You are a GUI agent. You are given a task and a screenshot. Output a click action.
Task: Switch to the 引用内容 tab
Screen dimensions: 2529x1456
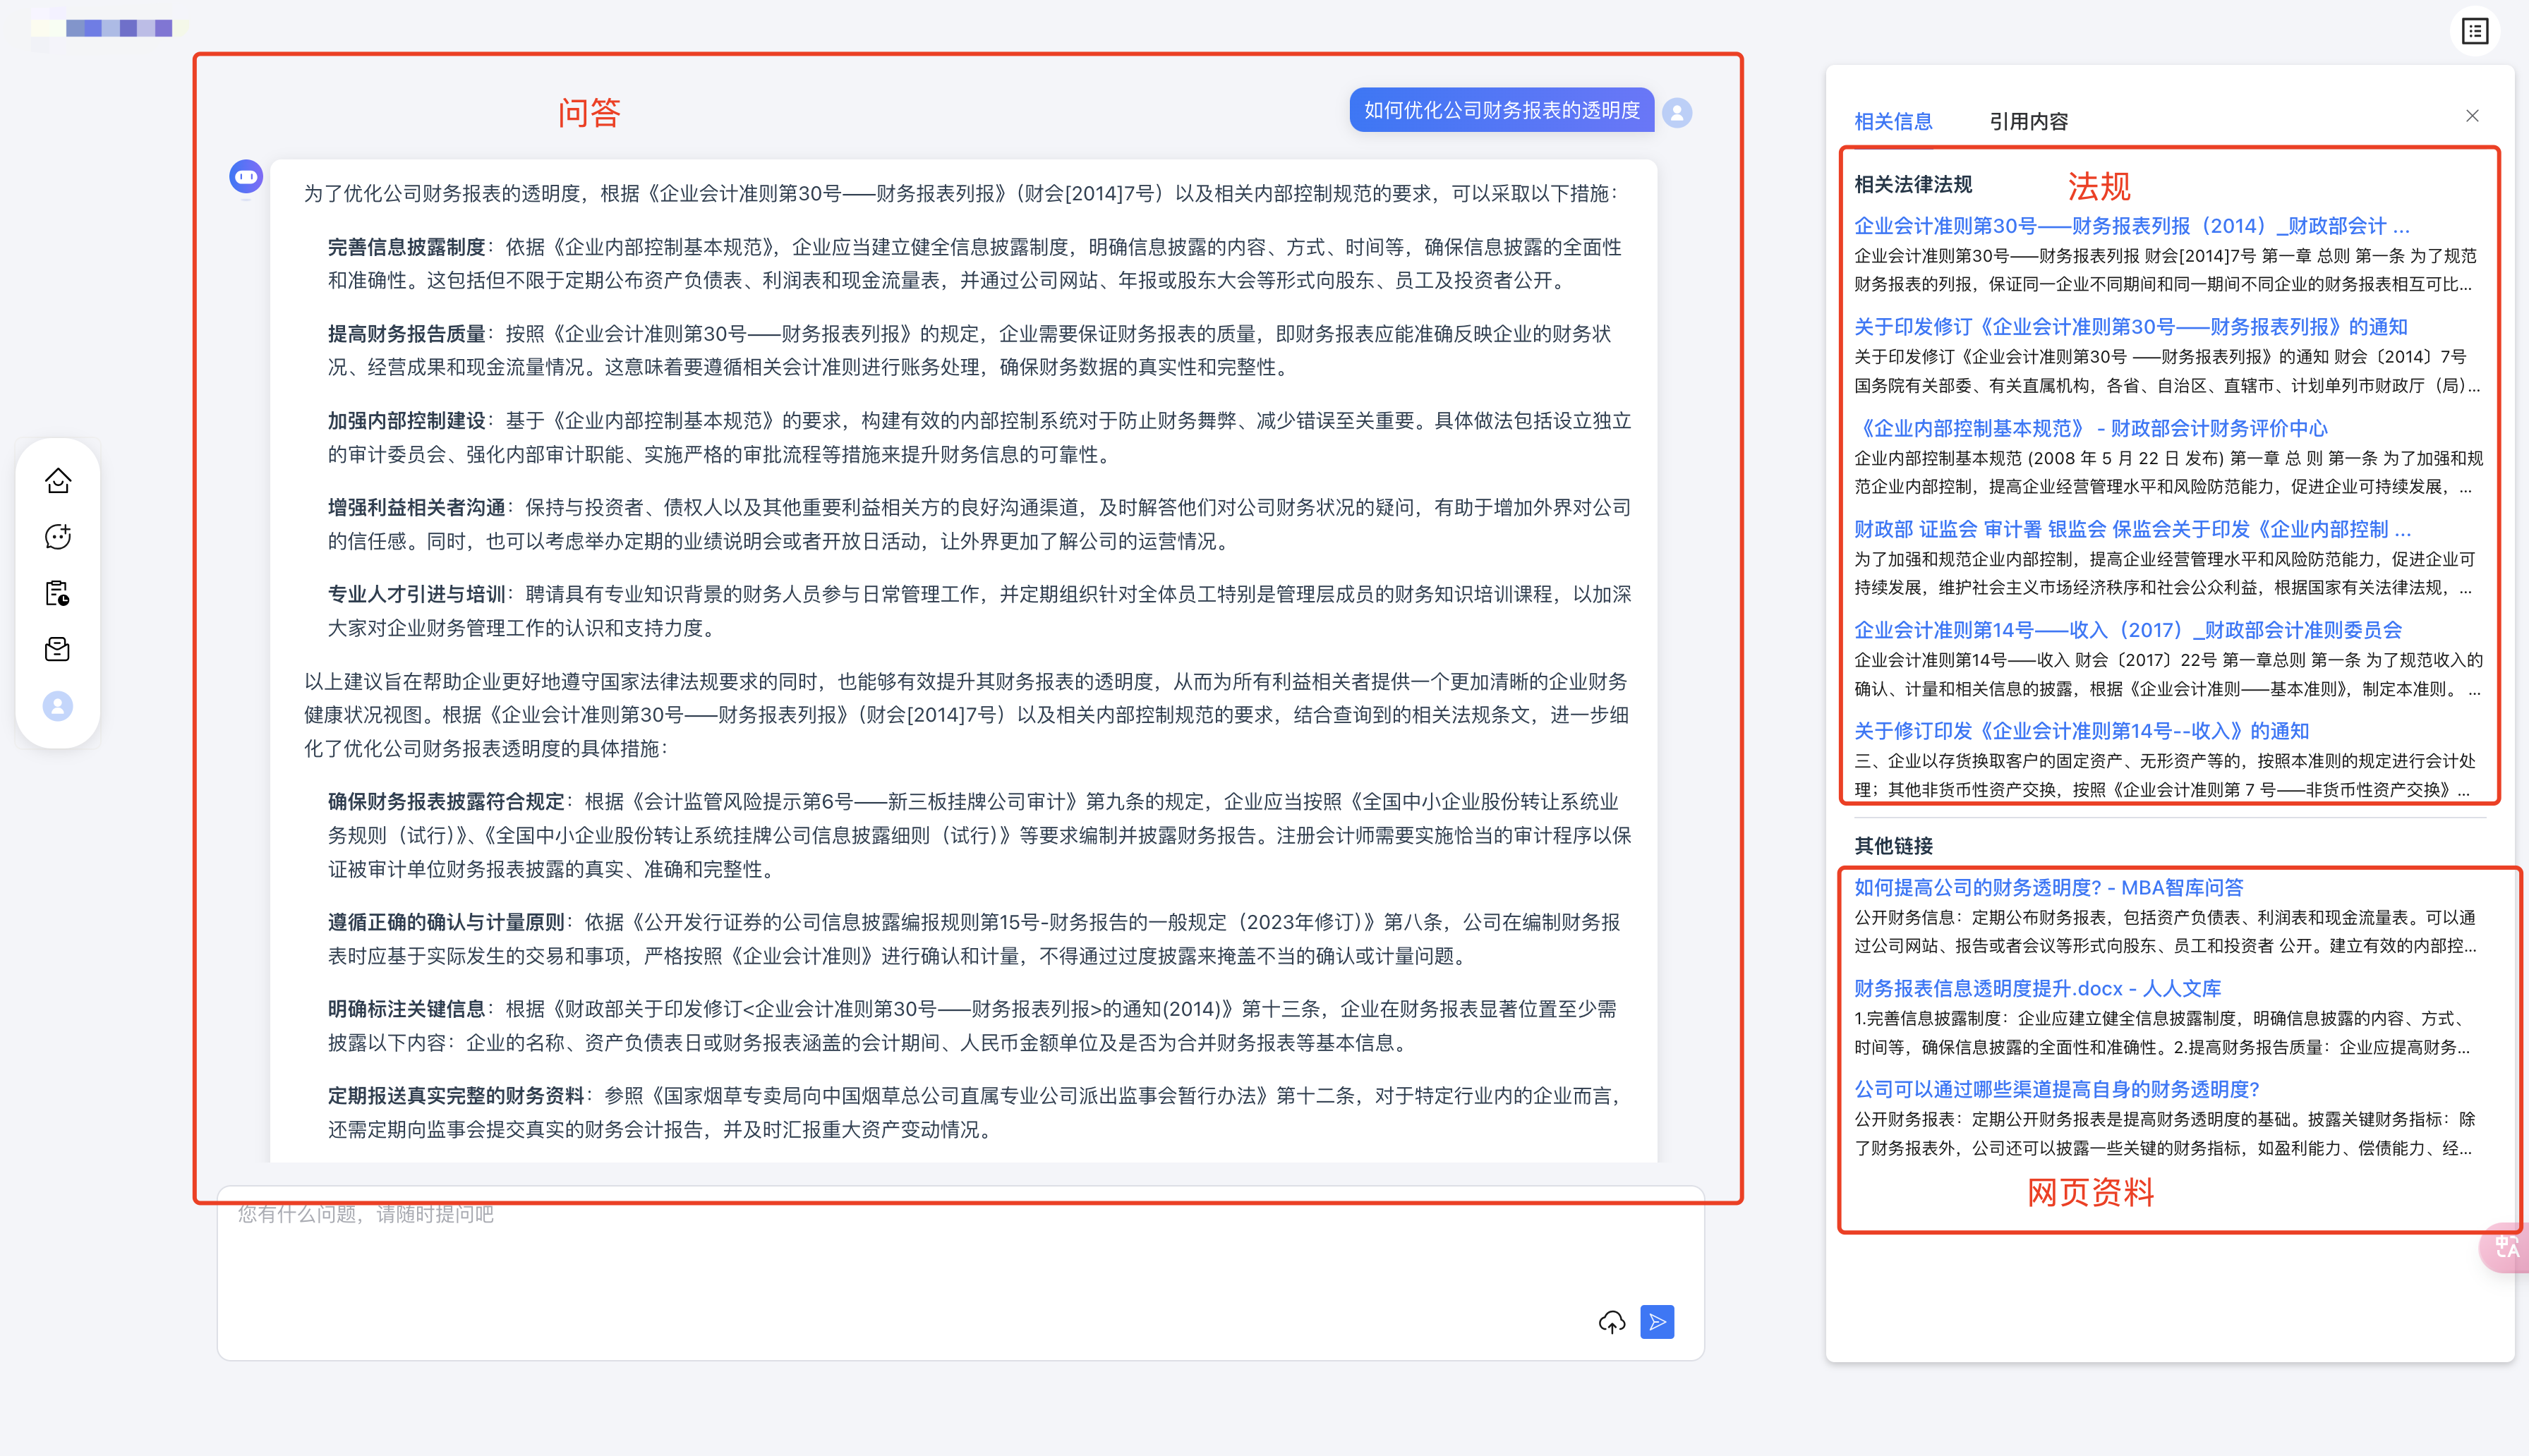coord(2028,121)
